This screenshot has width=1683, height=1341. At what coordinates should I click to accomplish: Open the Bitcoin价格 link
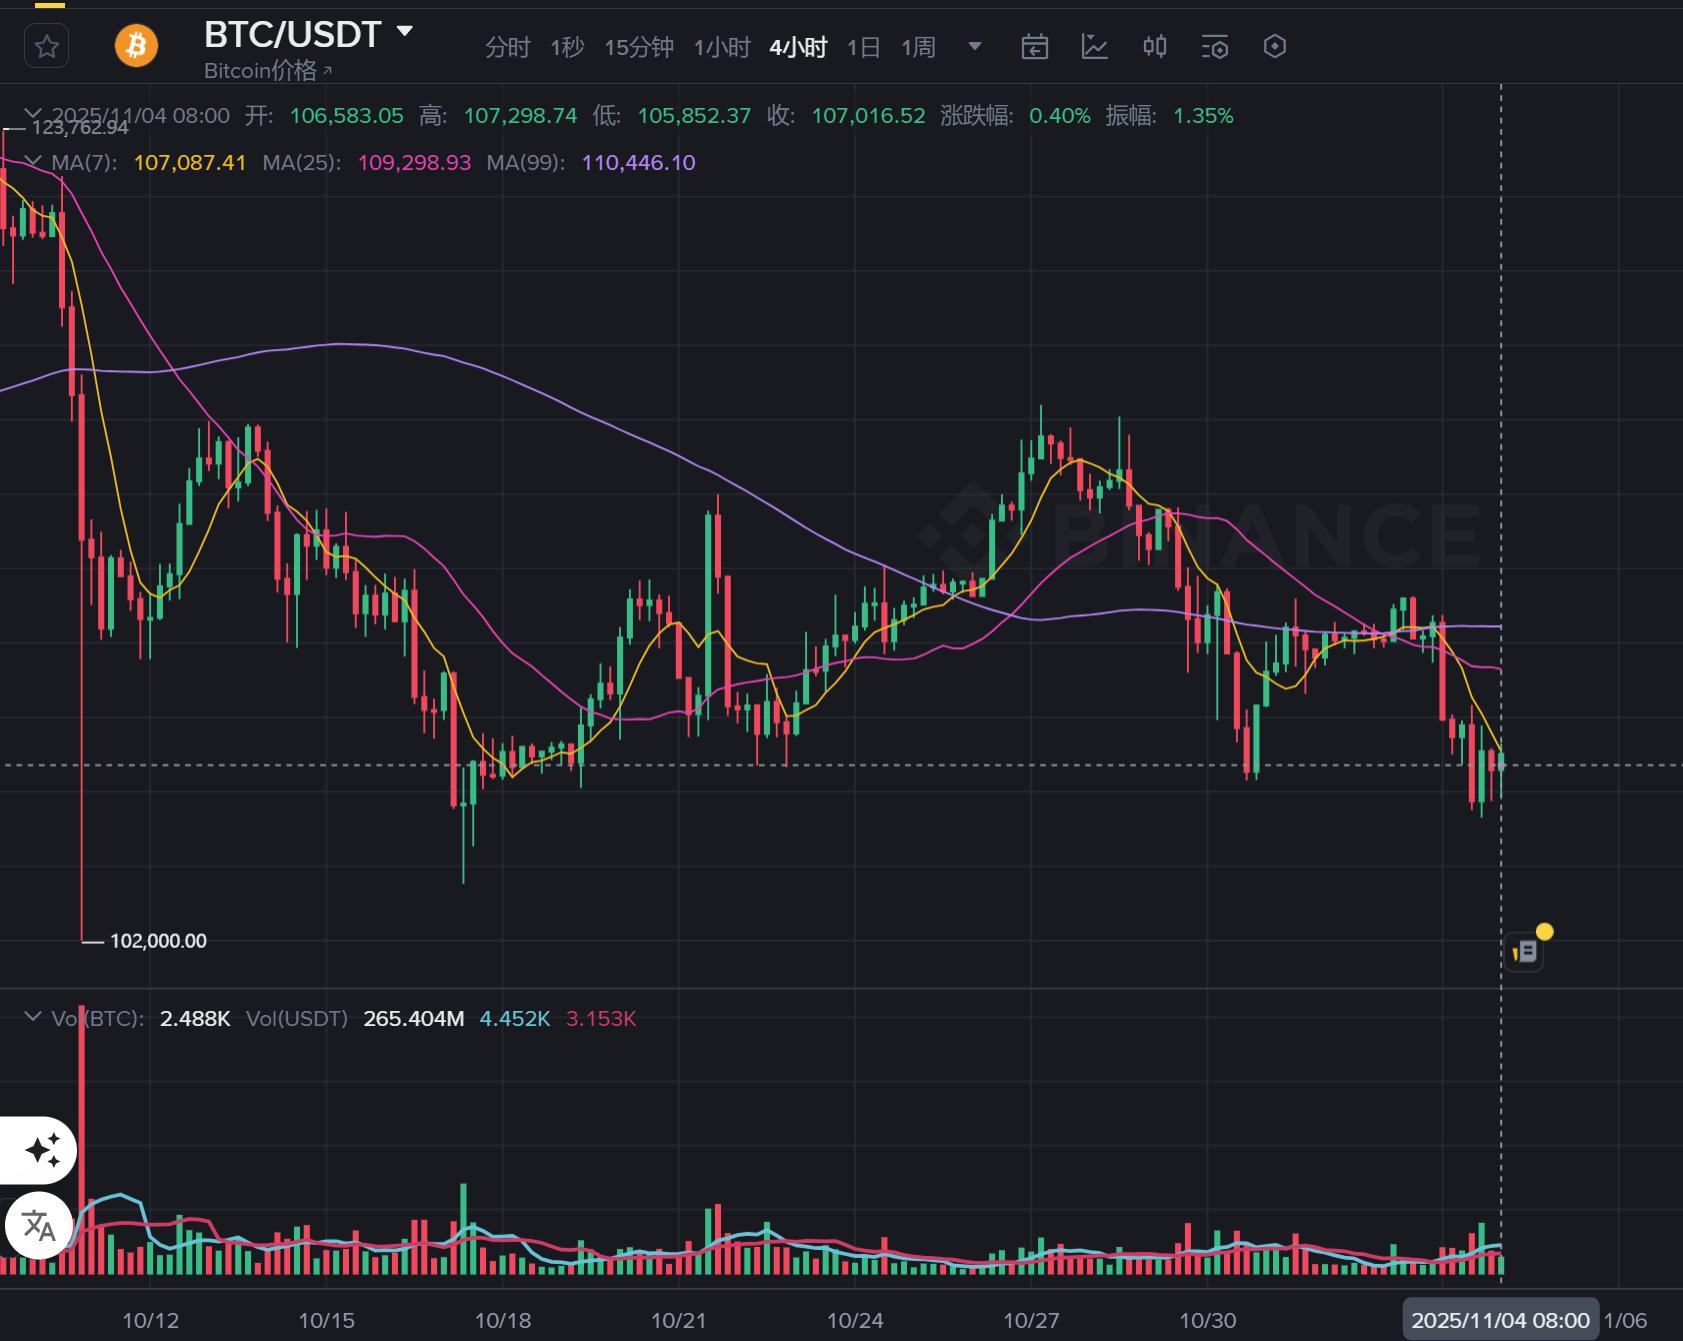pyautogui.click(x=268, y=71)
